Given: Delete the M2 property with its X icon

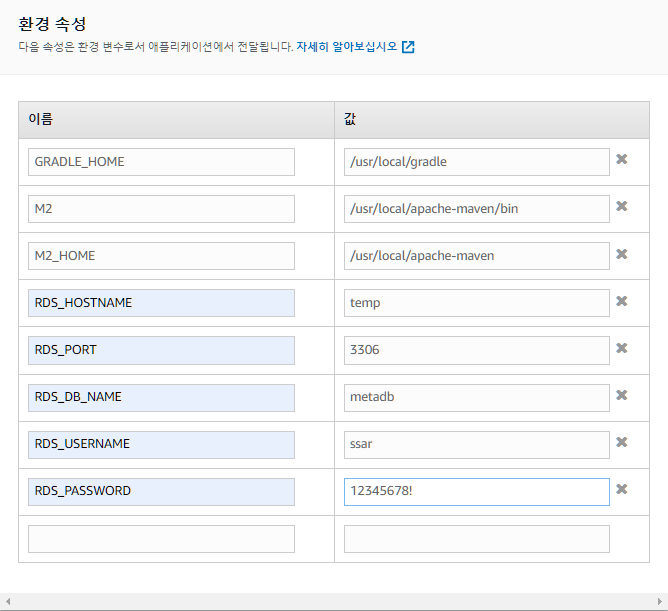Looking at the screenshot, I should (x=622, y=206).
